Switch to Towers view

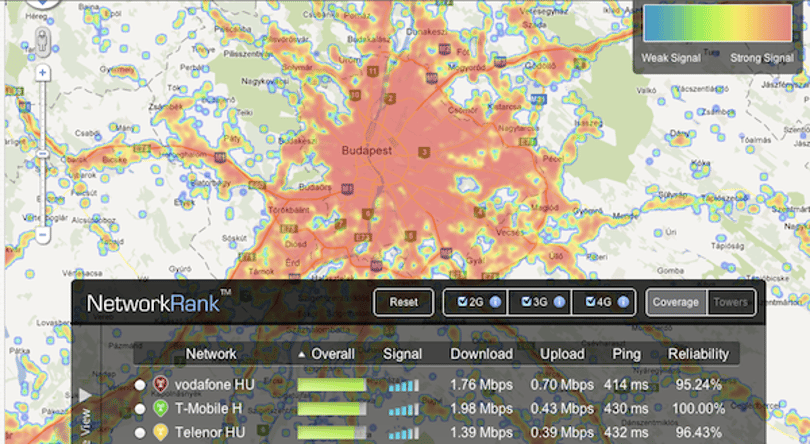730,302
